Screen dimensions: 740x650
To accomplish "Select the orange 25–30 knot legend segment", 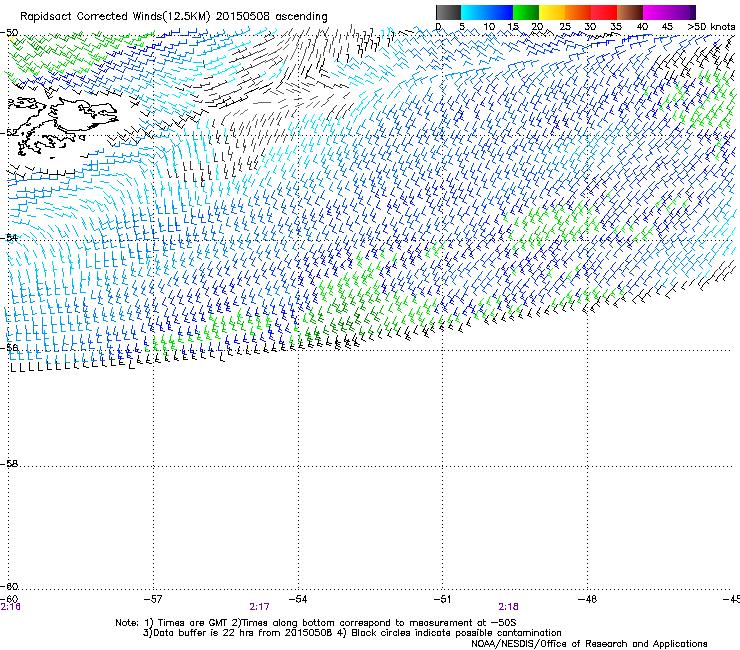I will tap(578, 12).
